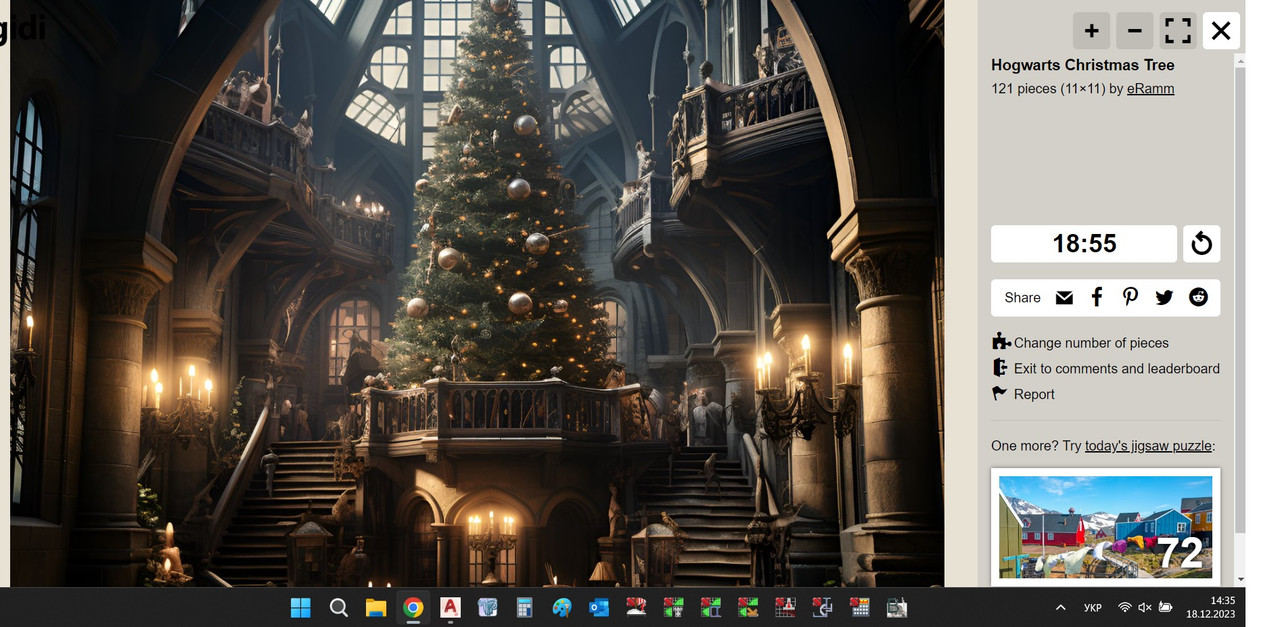Zoom out the puzzle with minus button
The width and height of the screenshot is (1280, 627).
pos(1135,31)
